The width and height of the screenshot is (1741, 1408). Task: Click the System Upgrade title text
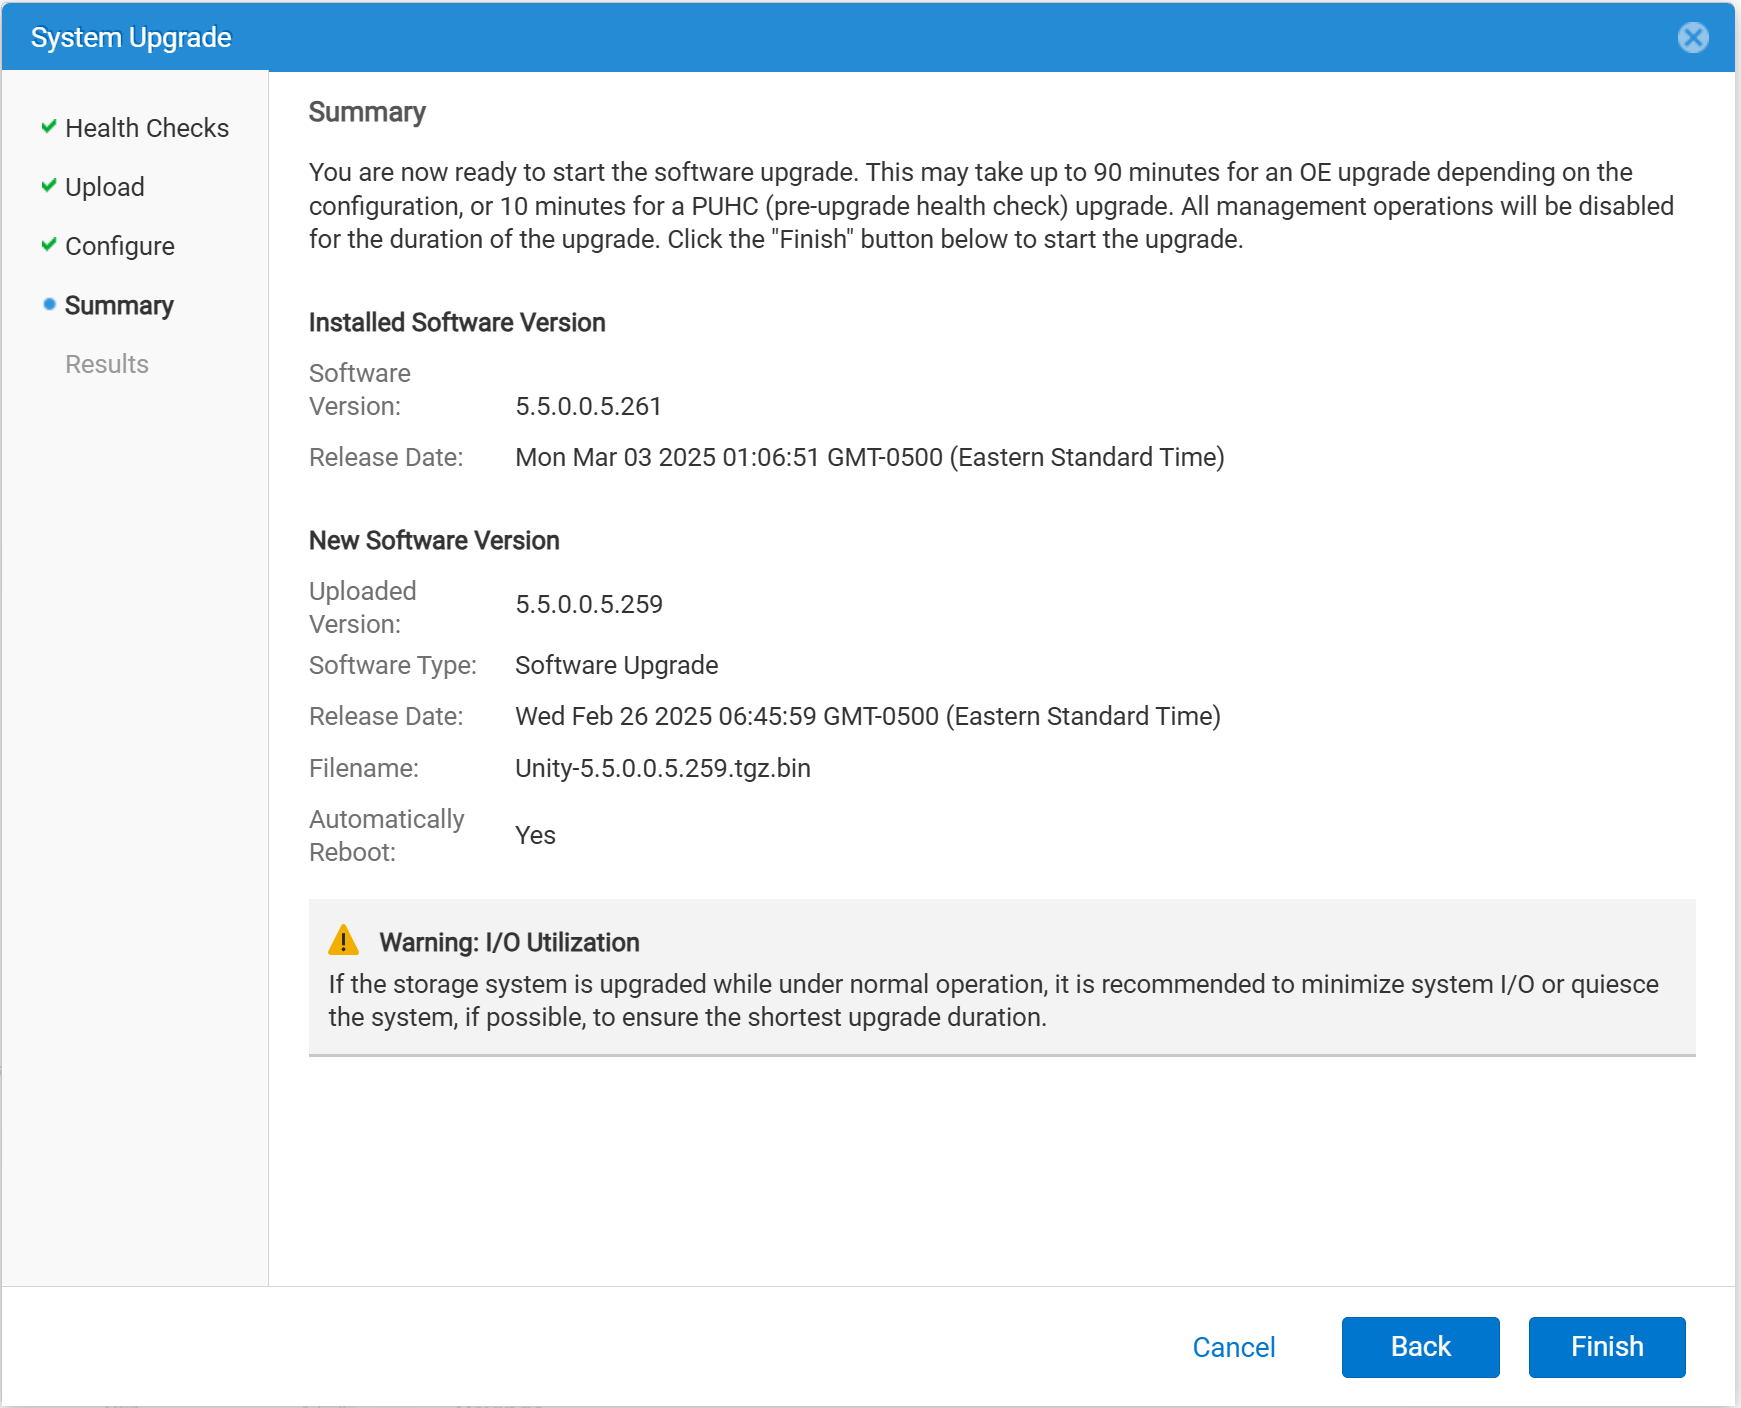pos(130,37)
